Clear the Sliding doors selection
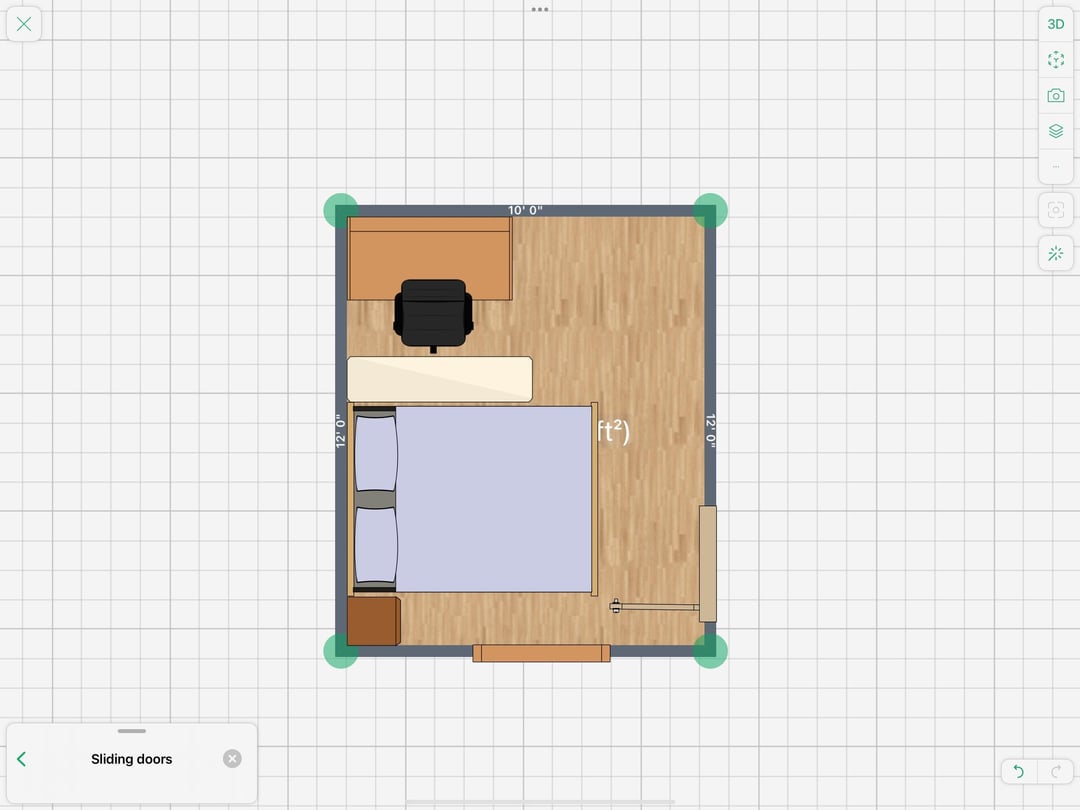 click(x=232, y=759)
